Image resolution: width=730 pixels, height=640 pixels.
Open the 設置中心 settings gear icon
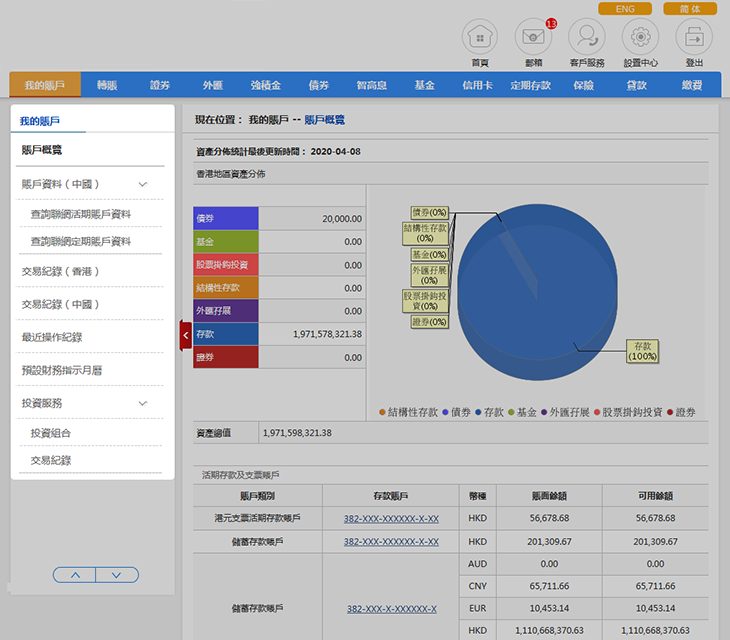(640, 37)
